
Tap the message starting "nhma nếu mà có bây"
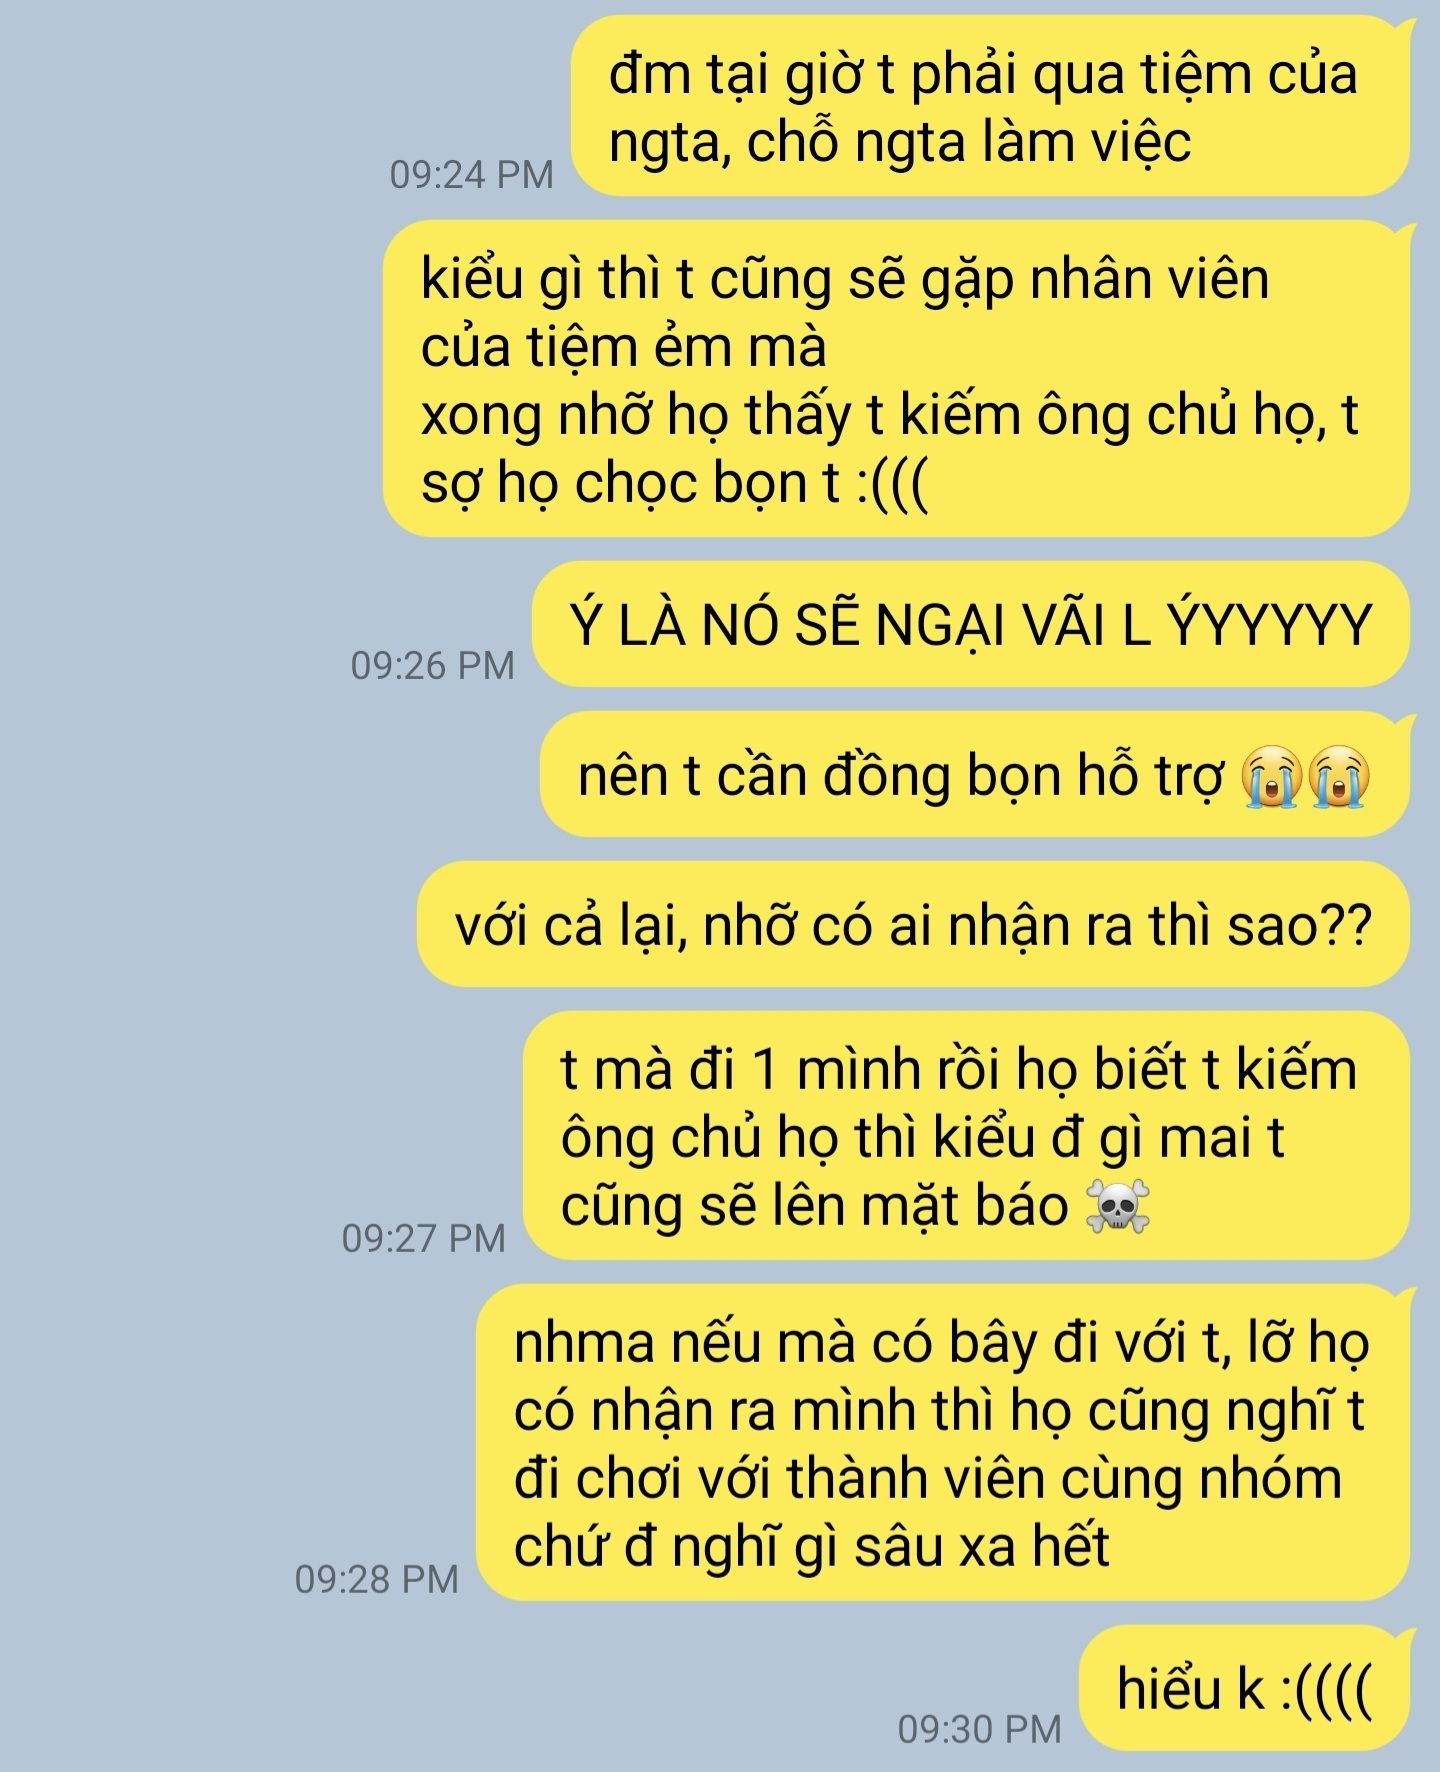pyautogui.click(x=944, y=1443)
